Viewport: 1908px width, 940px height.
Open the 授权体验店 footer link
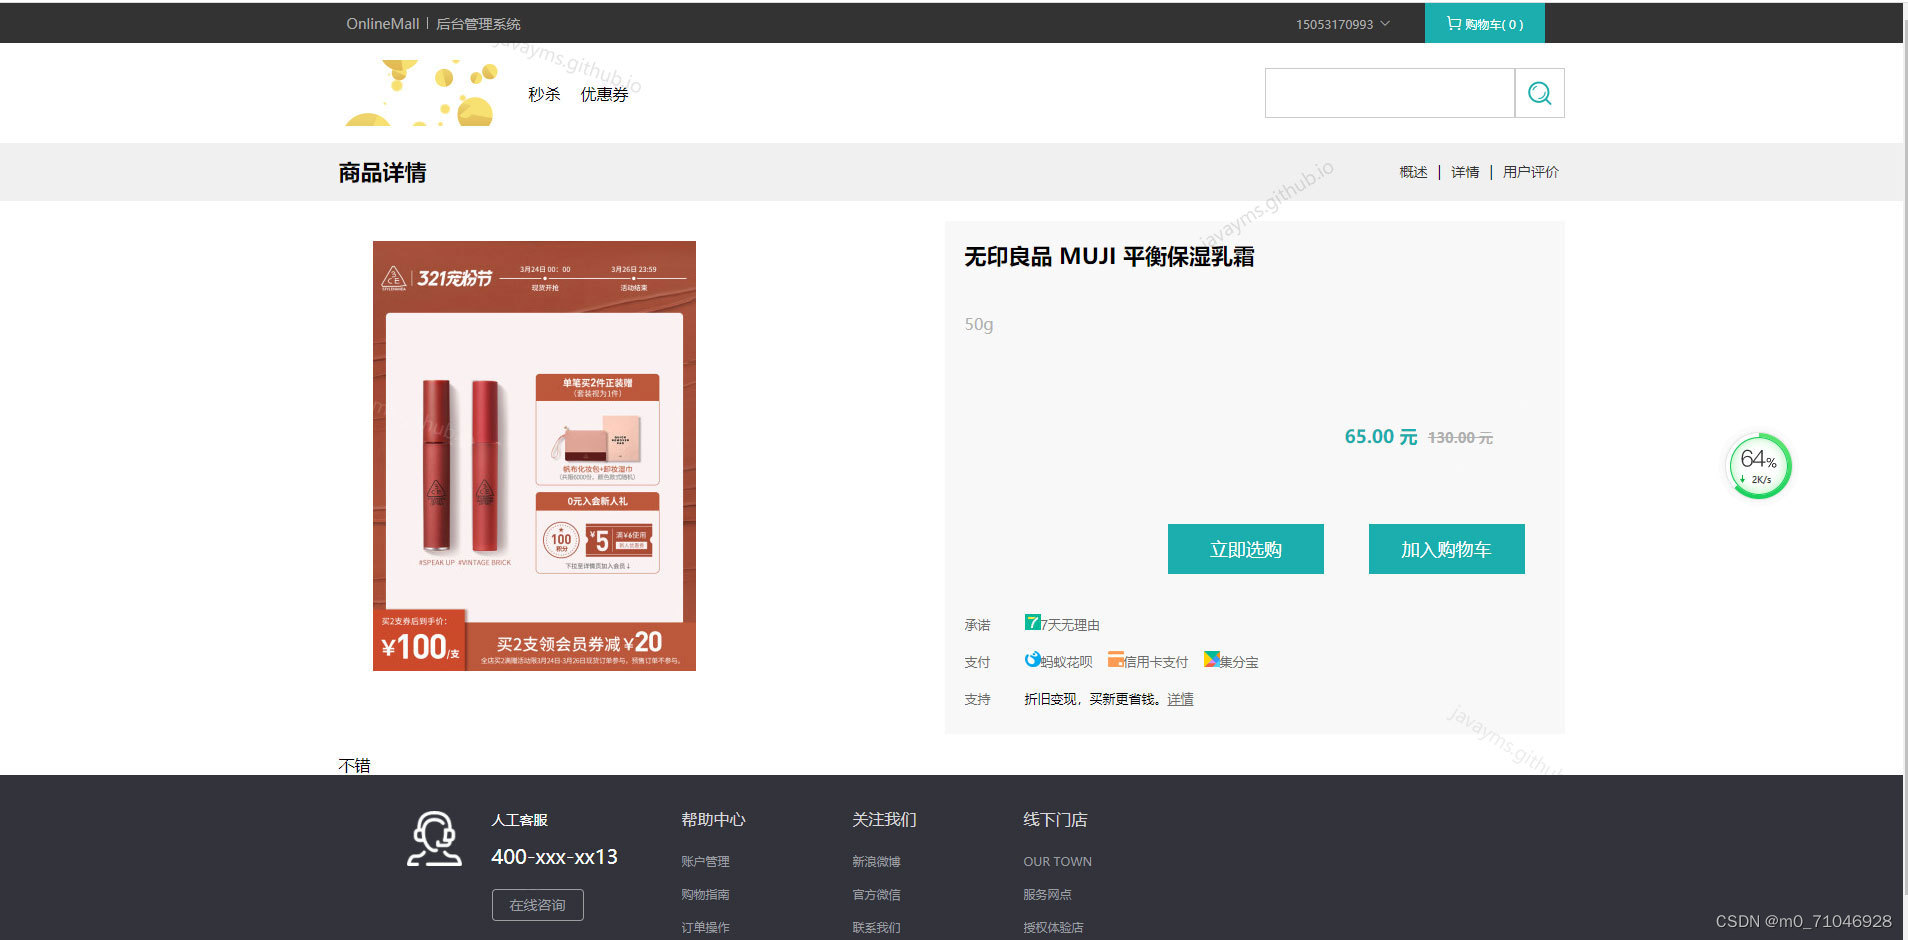pyautogui.click(x=1053, y=927)
